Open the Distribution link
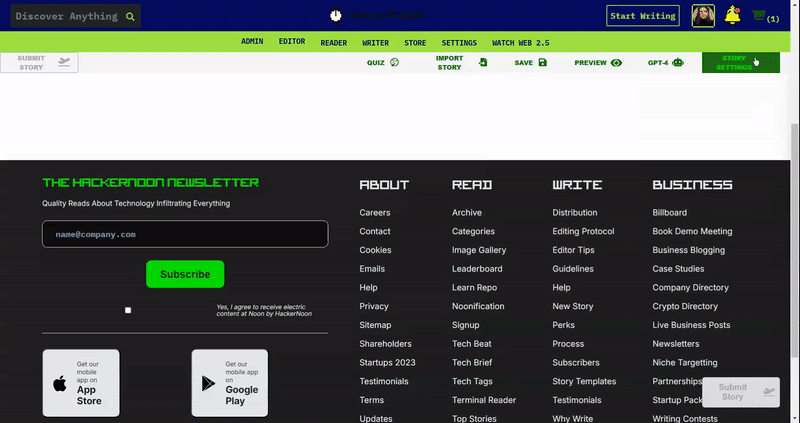This screenshot has width=800, height=423. 574,212
